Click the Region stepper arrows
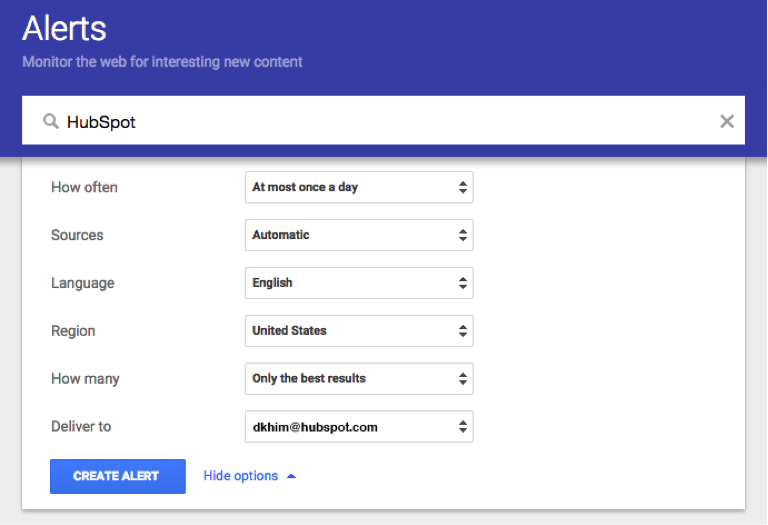The height and width of the screenshot is (525, 768). tap(462, 331)
